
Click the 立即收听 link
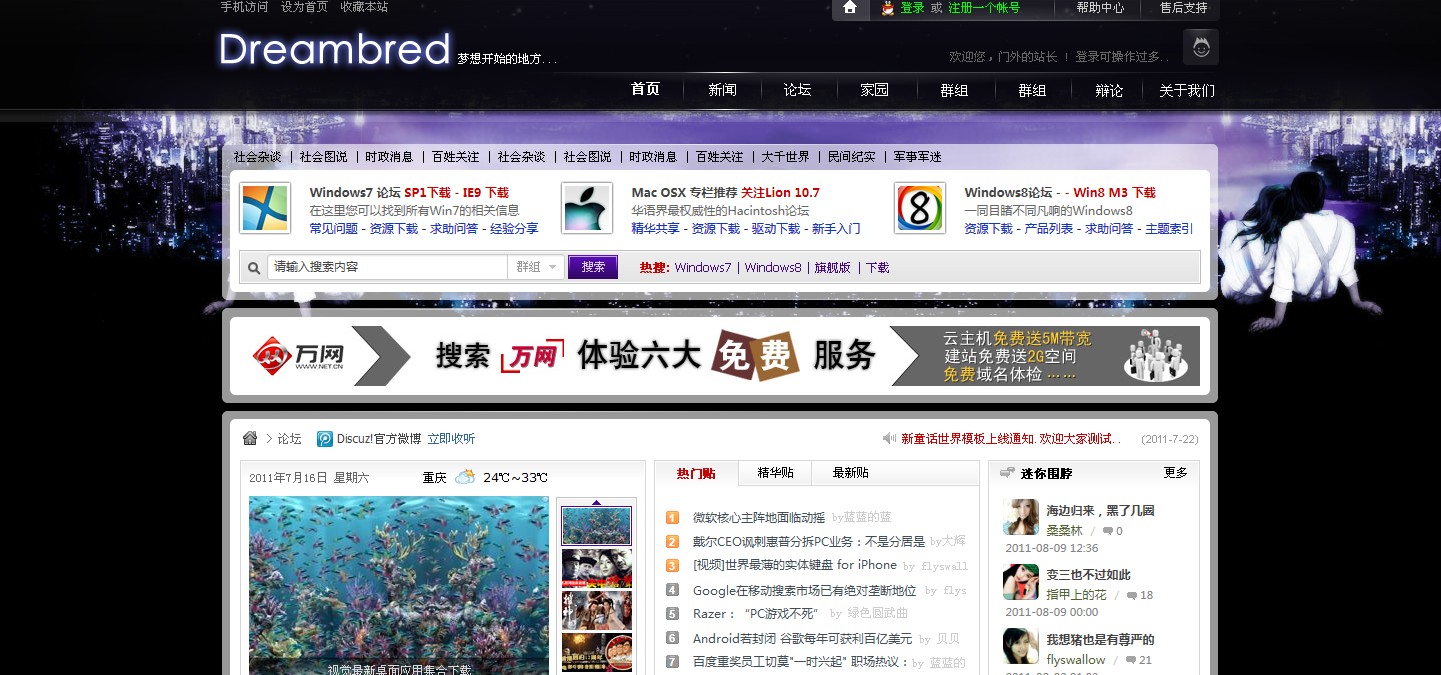coord(451,439)
